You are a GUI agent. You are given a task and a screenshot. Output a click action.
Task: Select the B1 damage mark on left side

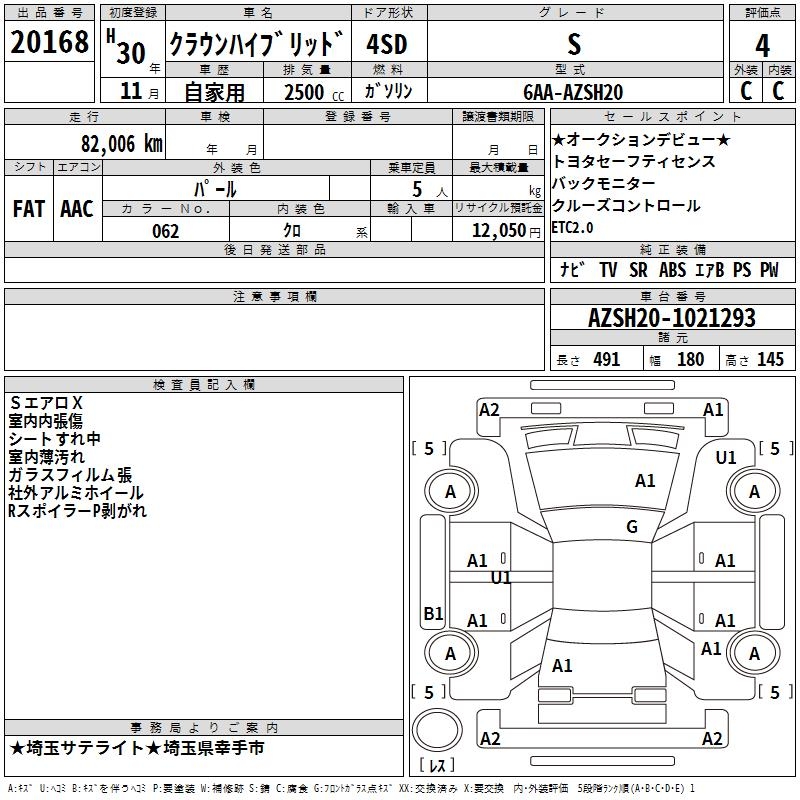[433, 613]
